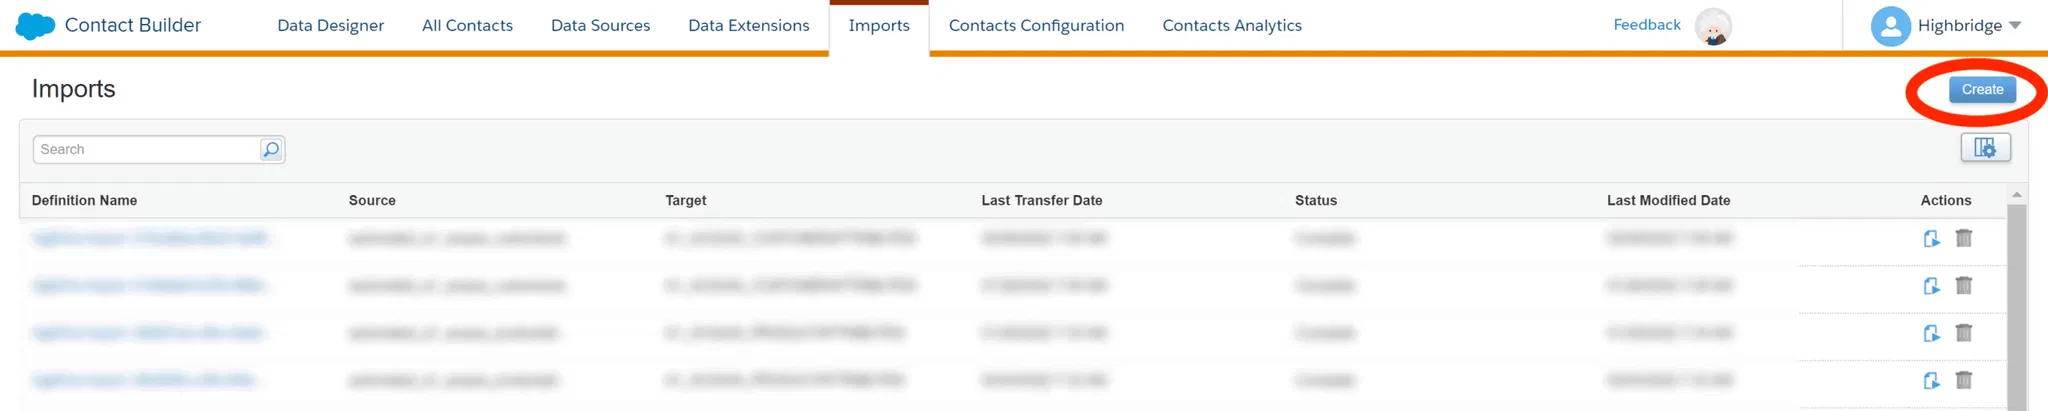Screen dimensions: 2048x411
Task: Click the search magnifier icon
Action: [271, 149]
